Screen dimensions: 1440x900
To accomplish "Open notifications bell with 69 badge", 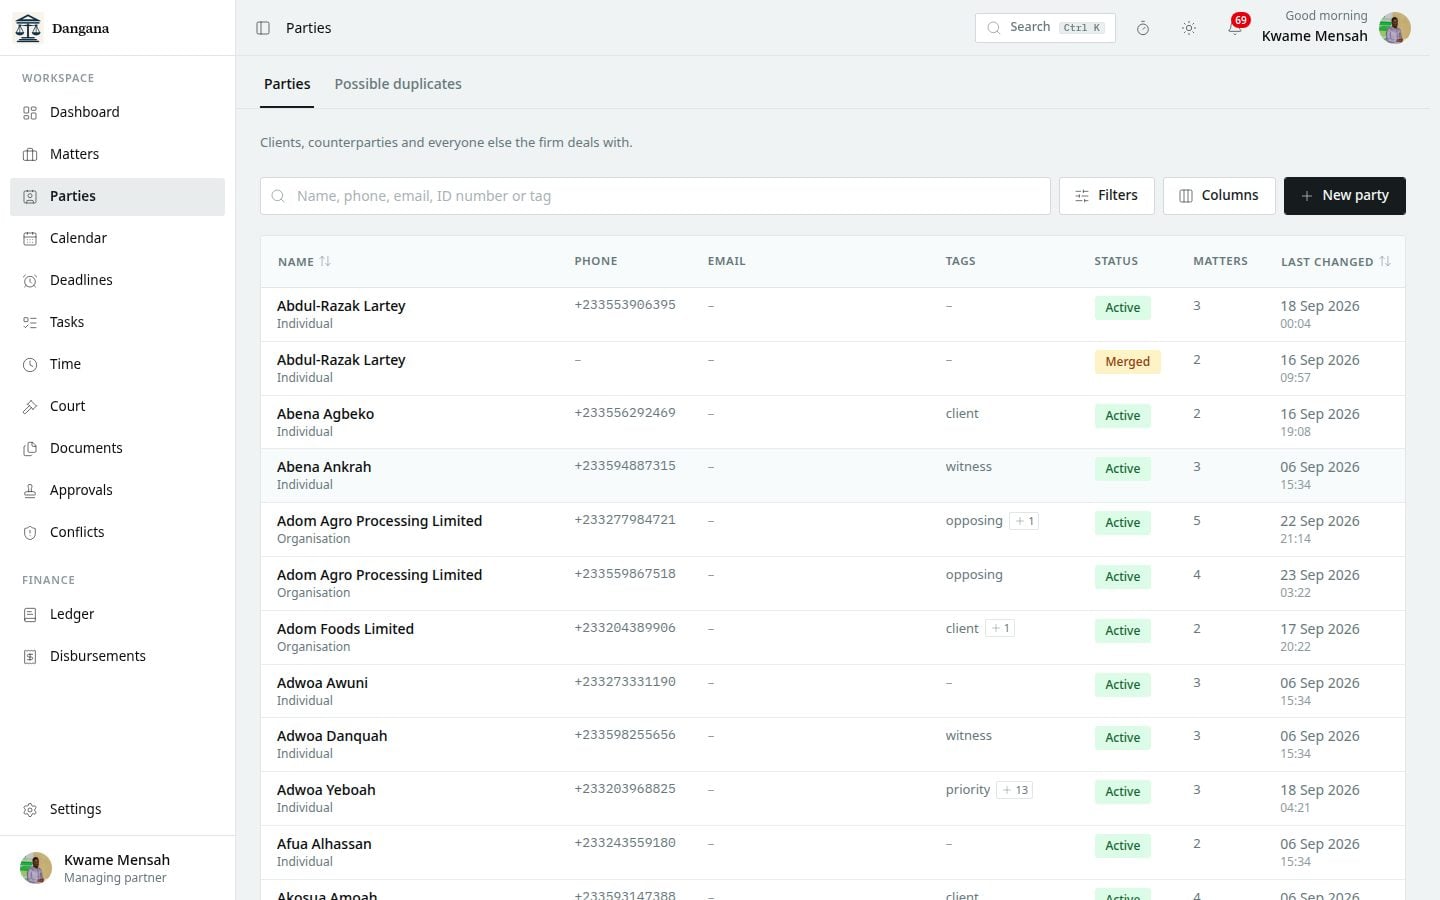I will coord(1236,27).
